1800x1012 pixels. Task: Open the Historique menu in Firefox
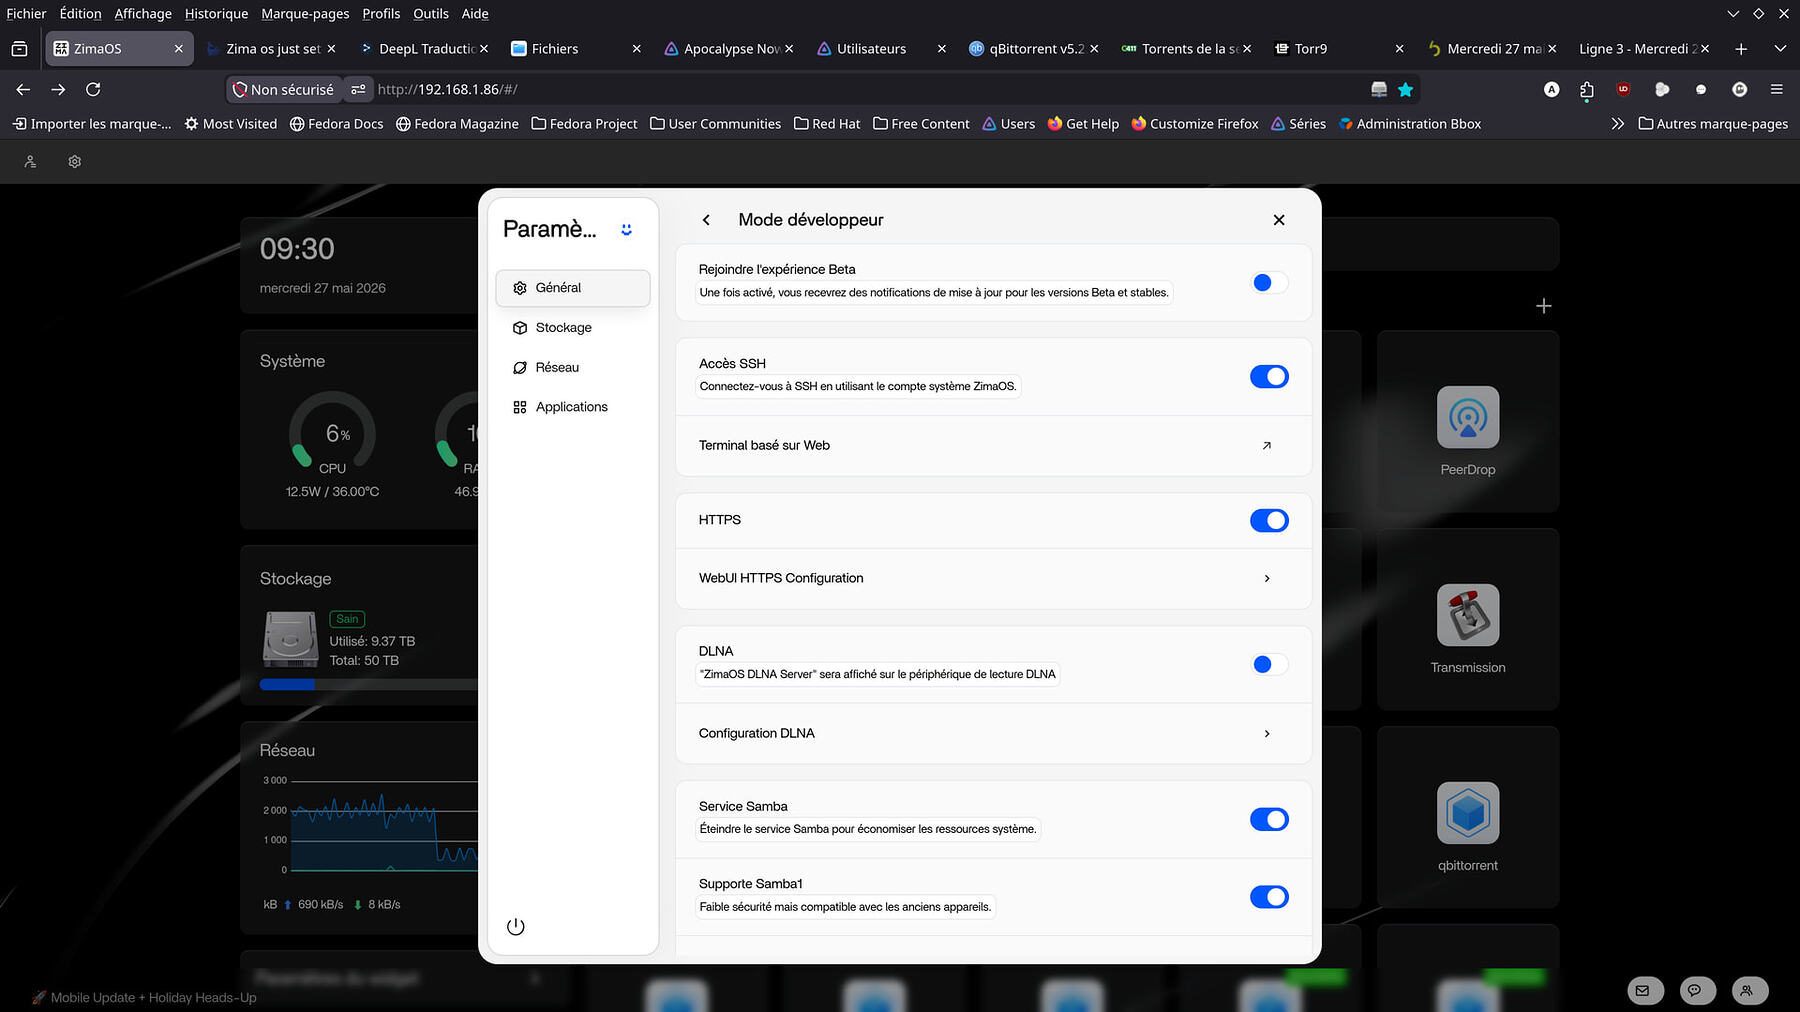[x=216, y=14]
